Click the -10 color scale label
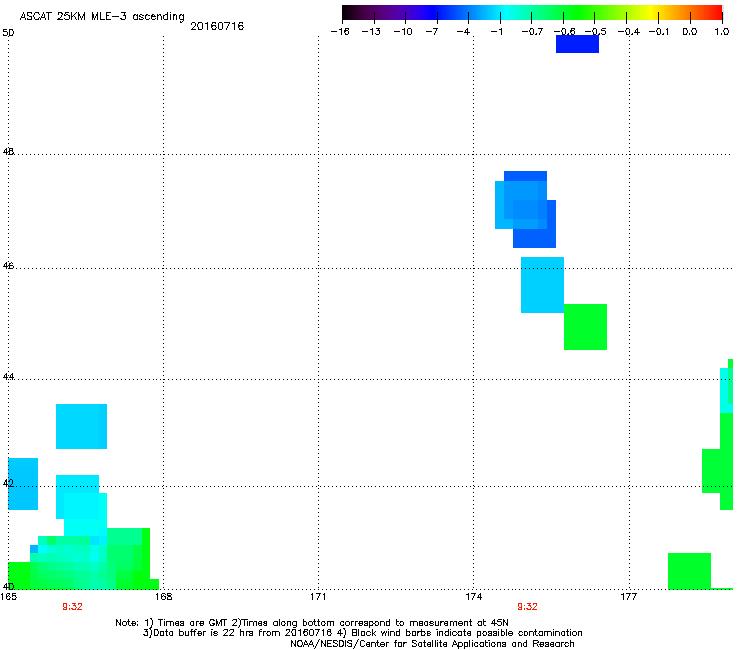 click(x=403, y=32)
